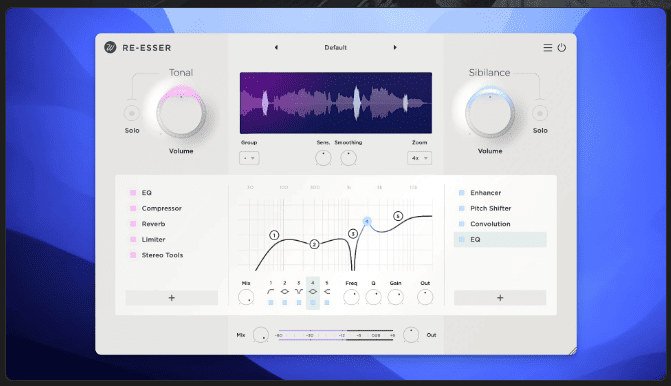Click the EQ Mix knob
Viewport: 671px width, 386px height.
point(246,297)
